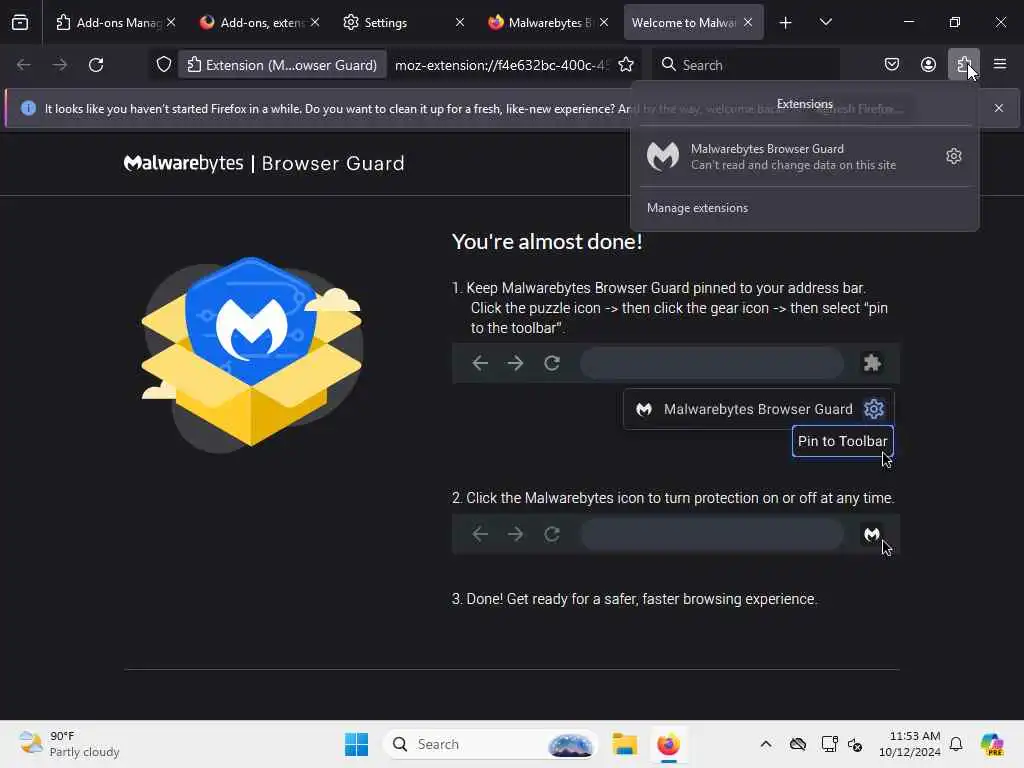Close the Welcome to Malwarebytes tab

[748, 22]
